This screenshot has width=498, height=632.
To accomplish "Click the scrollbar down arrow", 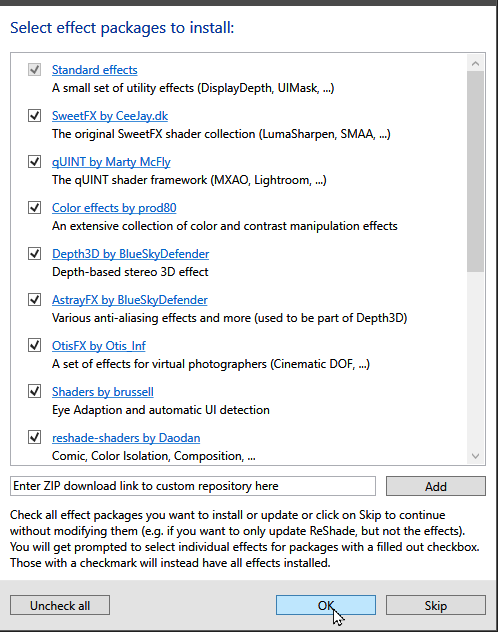I will pos(475,456).
